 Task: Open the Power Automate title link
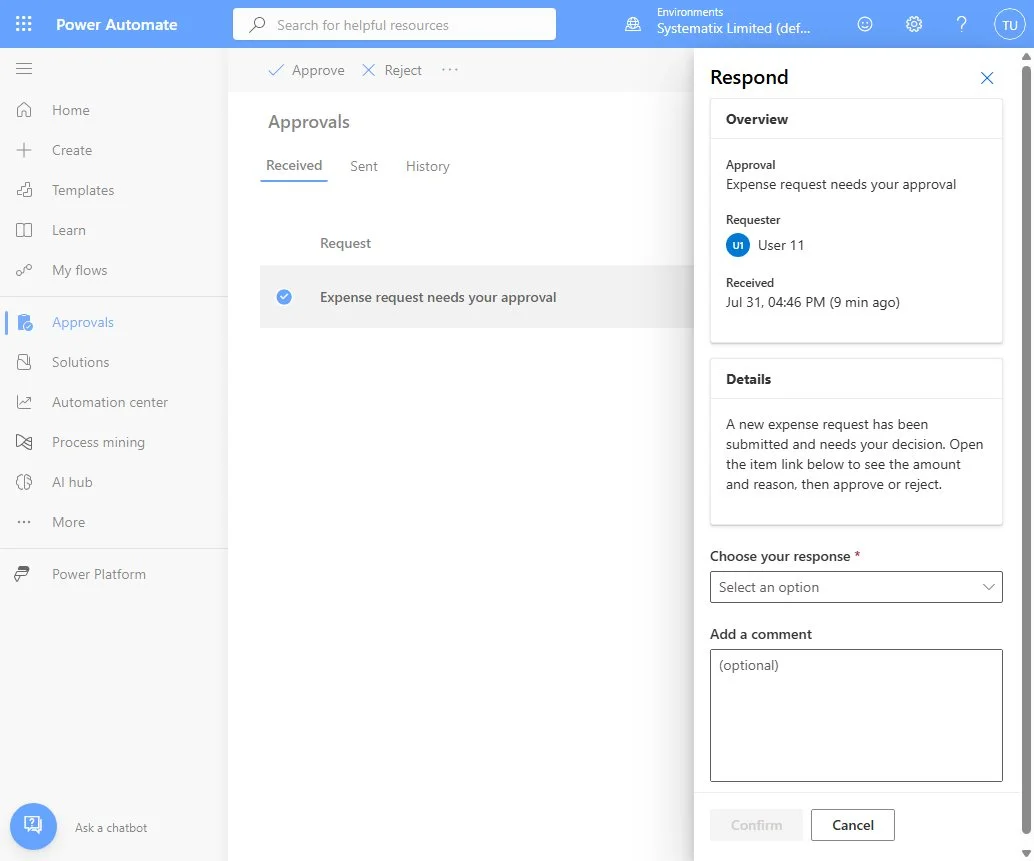[x=117, y=24]
